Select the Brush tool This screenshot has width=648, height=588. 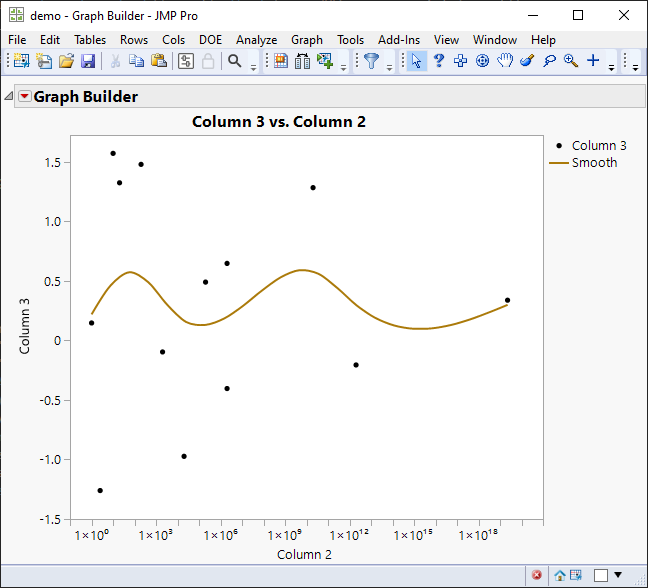(x=527, y=61)
